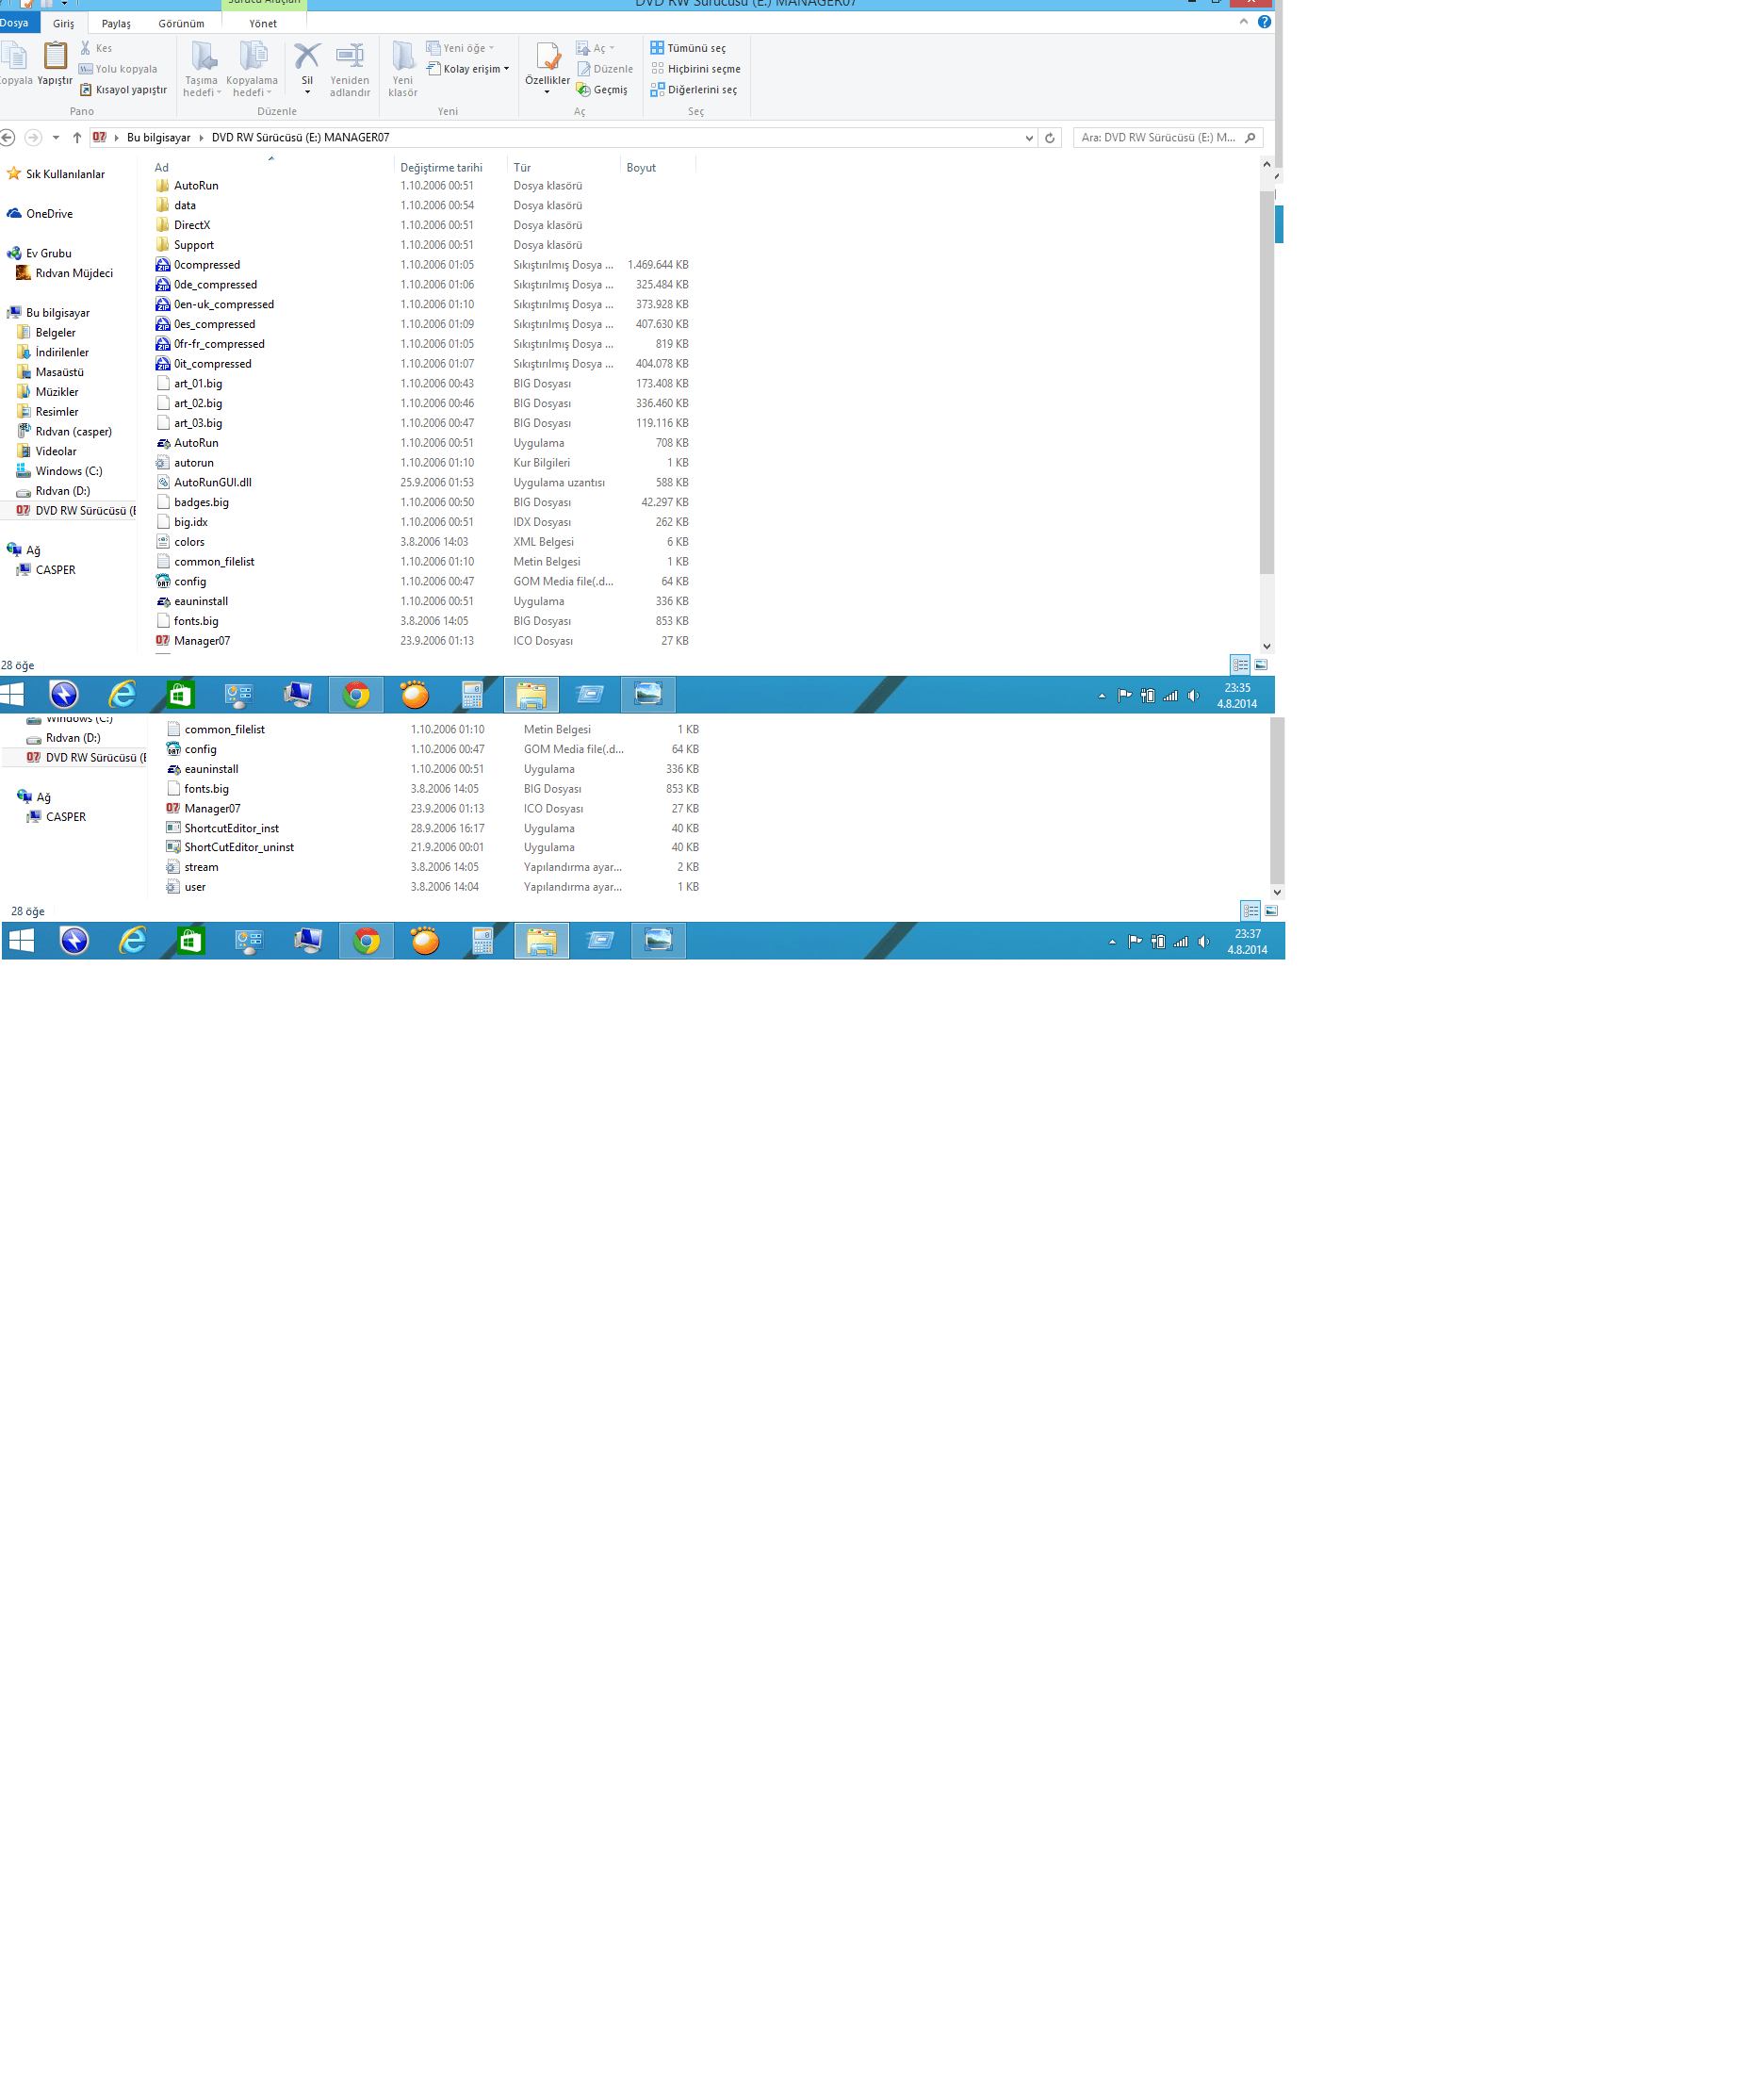
Task: Switch to details view in the upper status bar
Action: tap(1240, 665)
